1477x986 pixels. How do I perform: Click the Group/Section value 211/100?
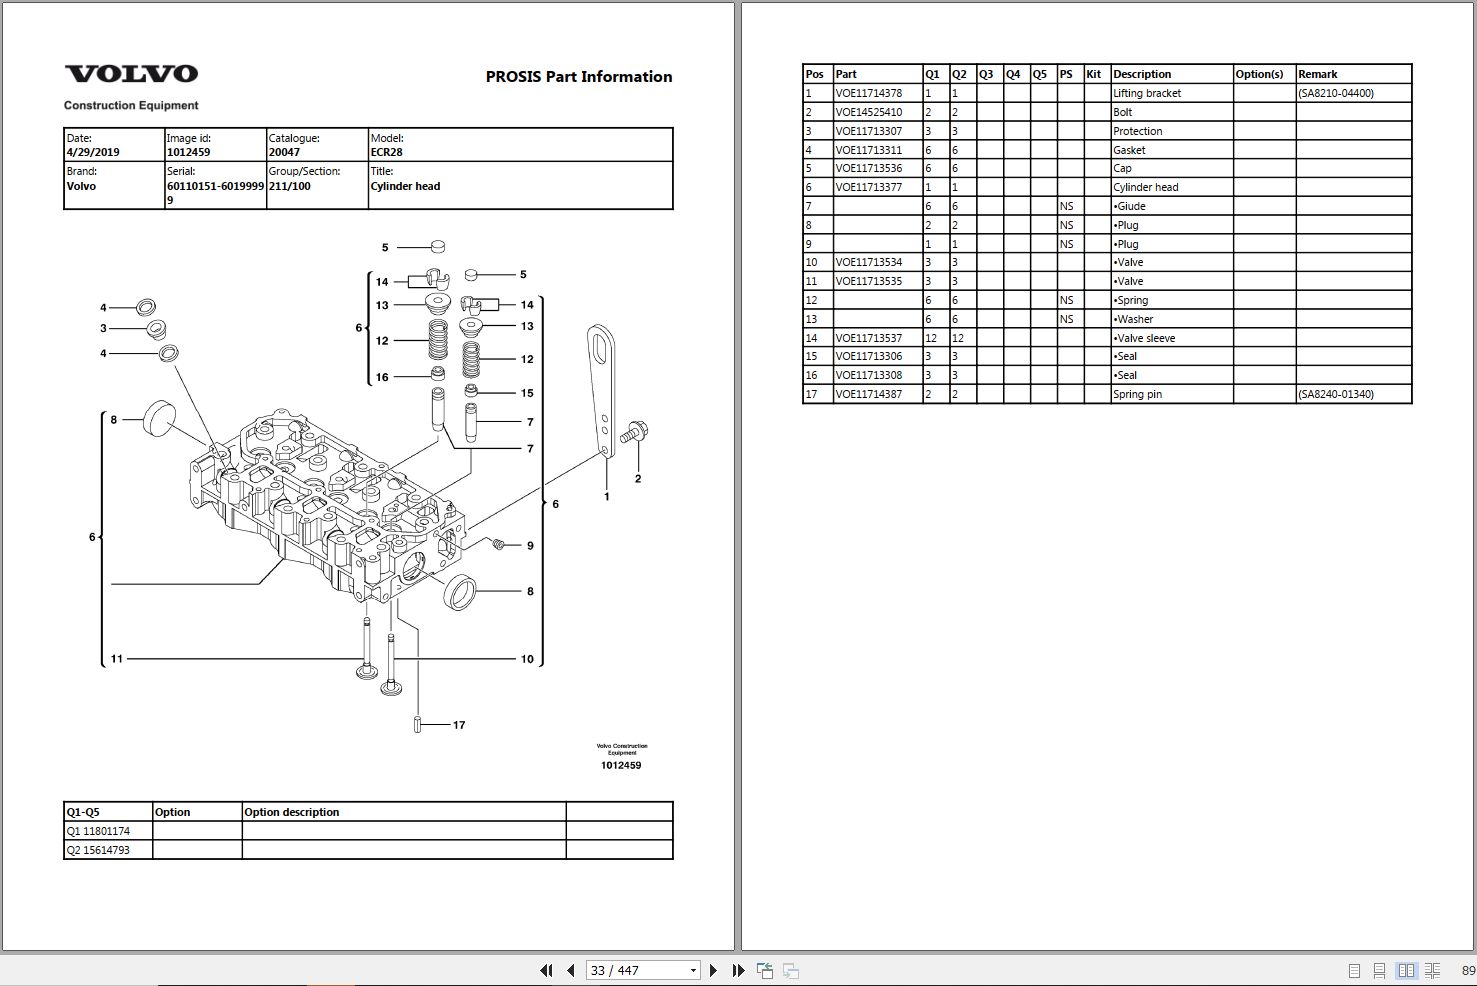point(289,186)
